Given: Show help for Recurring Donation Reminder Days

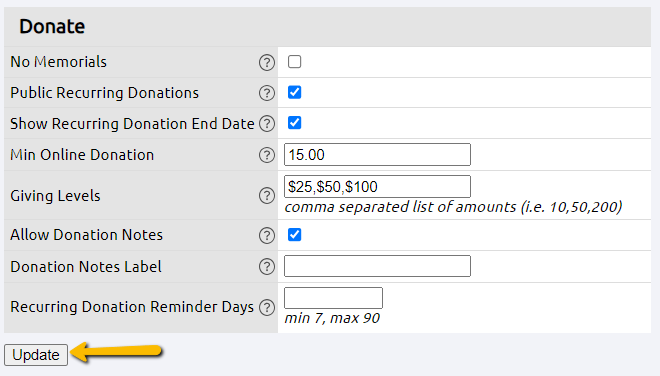Looking at the screenshot, I should pyautogui.click(x=266, y=307).
